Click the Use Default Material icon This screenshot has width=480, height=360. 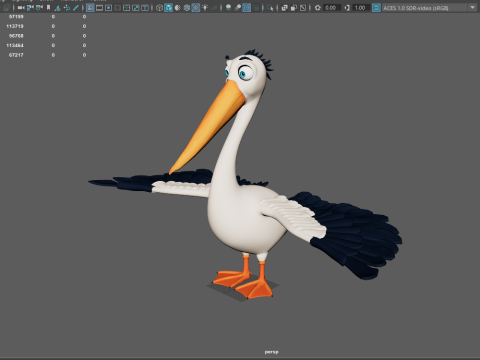coord(178,7)
